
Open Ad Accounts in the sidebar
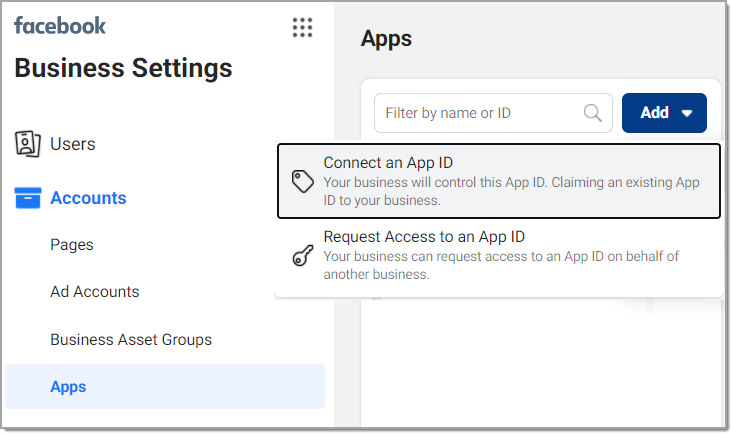(95, 292)
